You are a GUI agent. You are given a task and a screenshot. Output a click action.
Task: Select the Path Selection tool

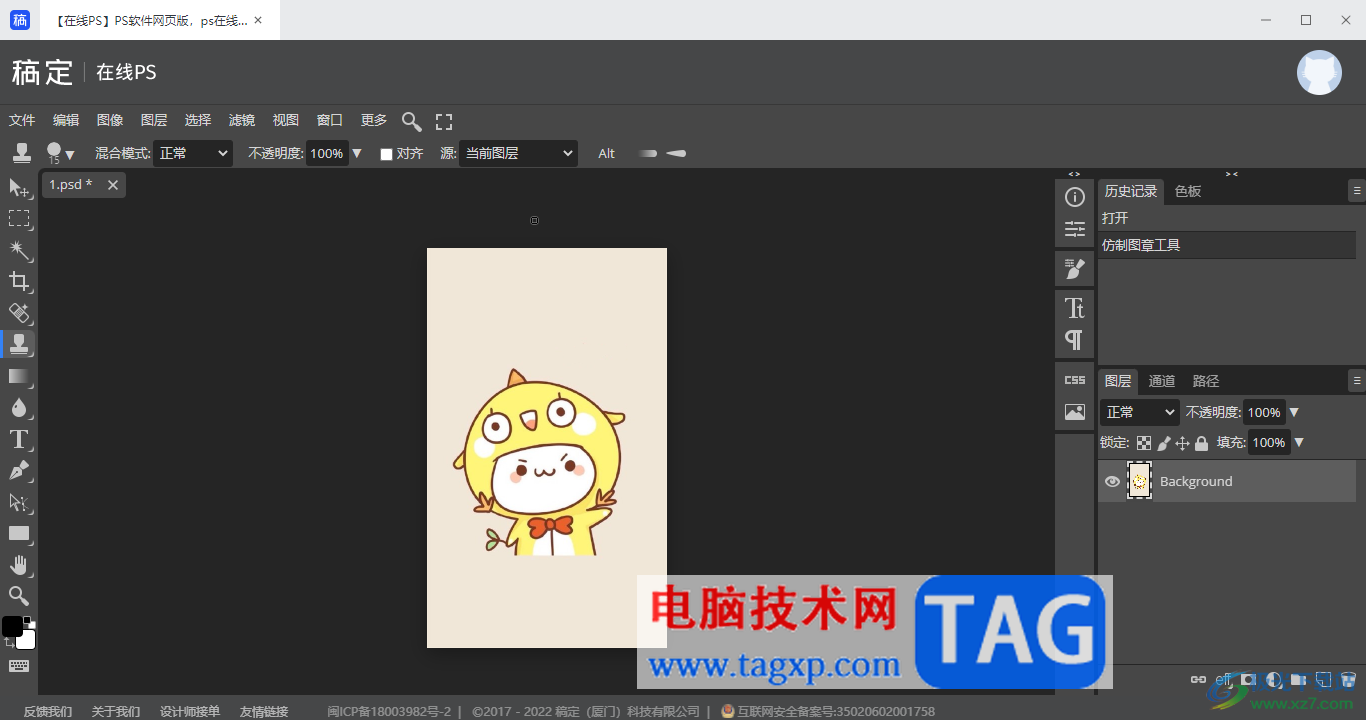(x=19, y=502)
